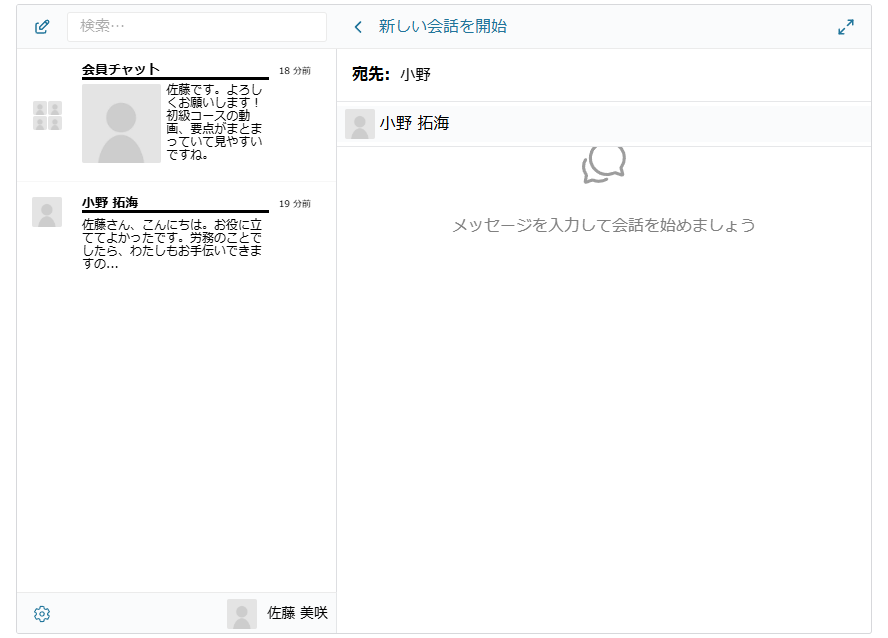Click the compose new message pencil icon

tap(42, 27)
